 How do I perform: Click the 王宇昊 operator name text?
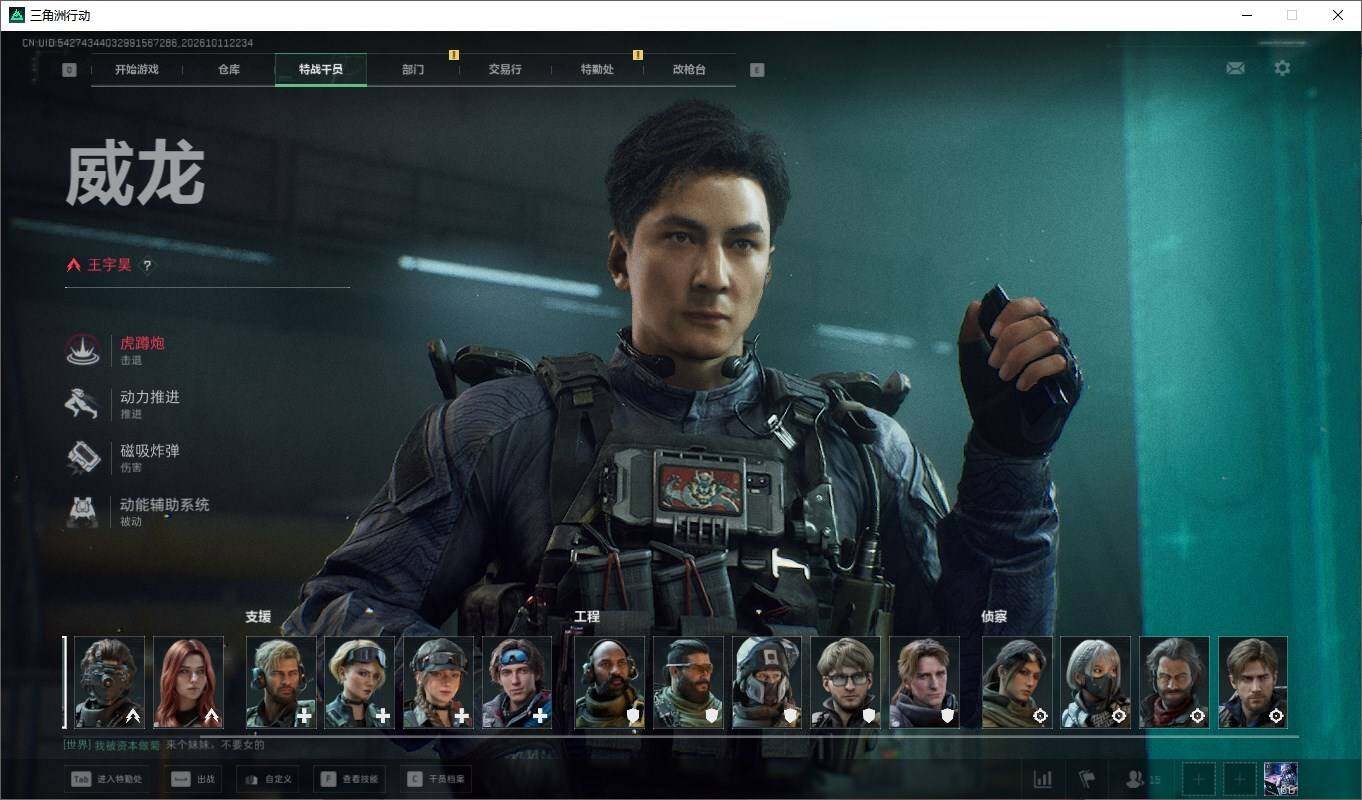pyautogui.click(x=109, y=265)
